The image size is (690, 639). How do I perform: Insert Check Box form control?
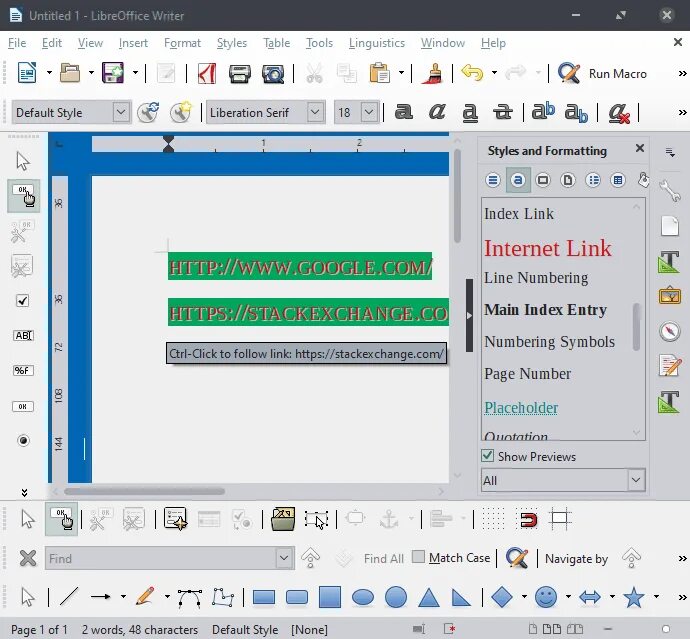coord(22,301)
